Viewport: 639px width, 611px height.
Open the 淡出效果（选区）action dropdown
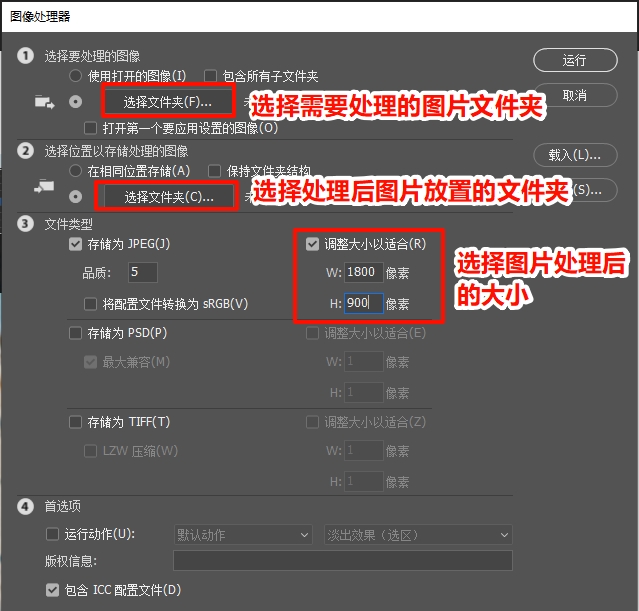coord(418,534)
